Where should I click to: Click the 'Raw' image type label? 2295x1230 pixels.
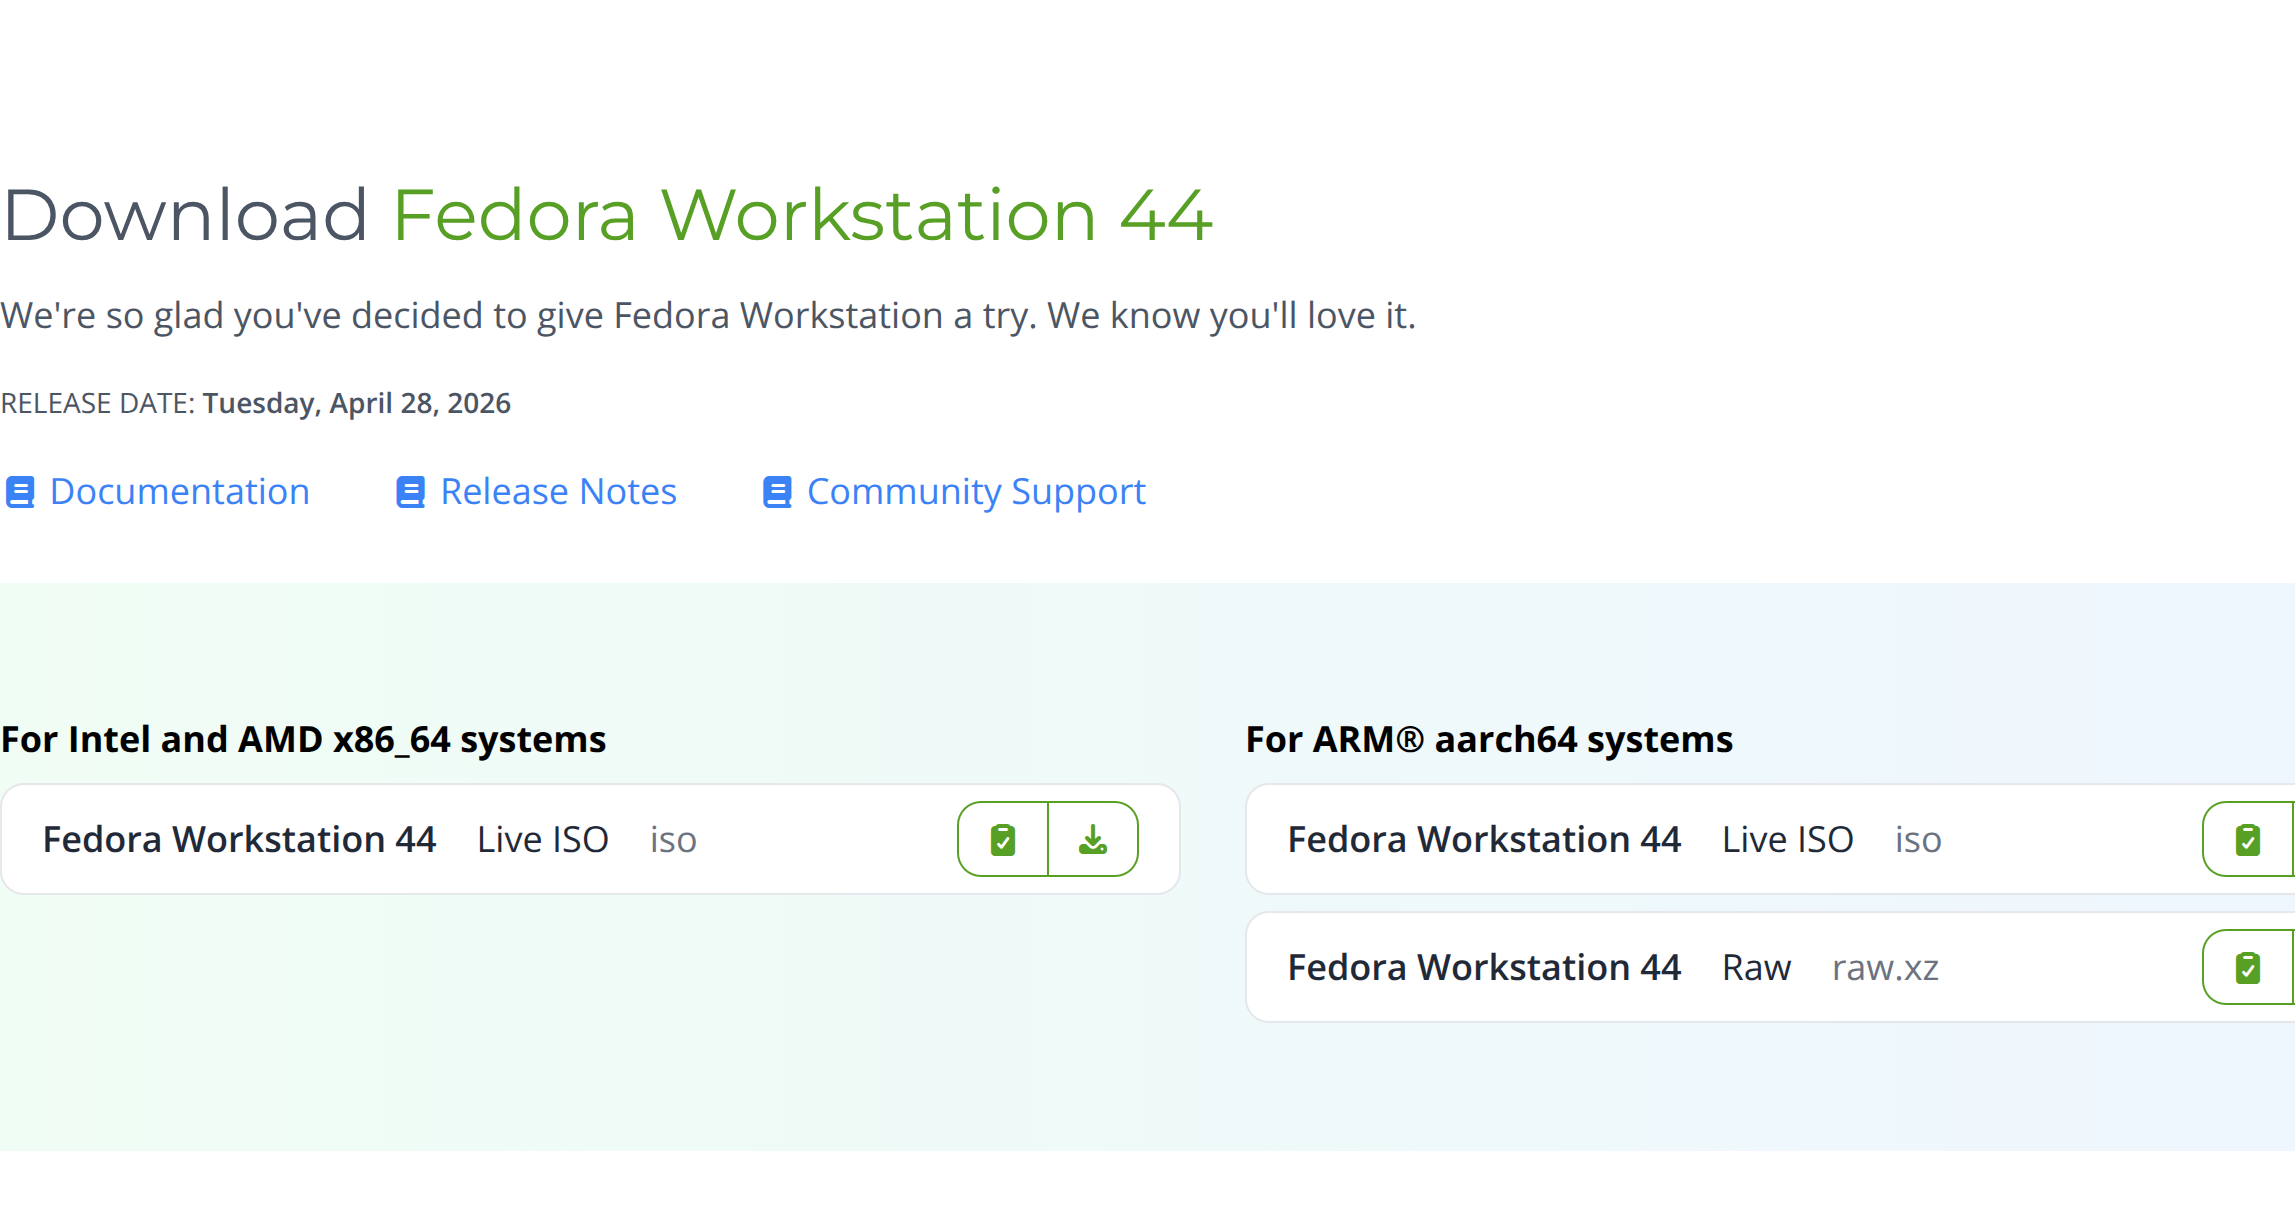pos(1757,968)
